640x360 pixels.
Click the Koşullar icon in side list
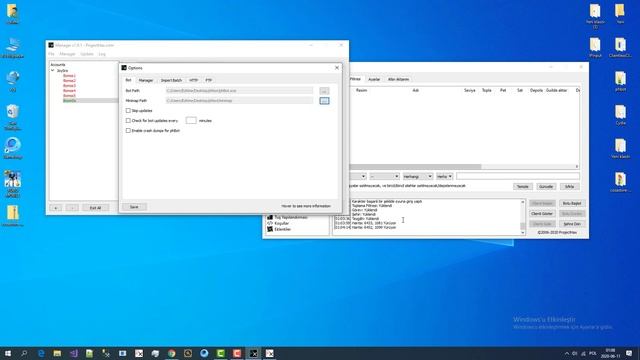pos(270,224)
